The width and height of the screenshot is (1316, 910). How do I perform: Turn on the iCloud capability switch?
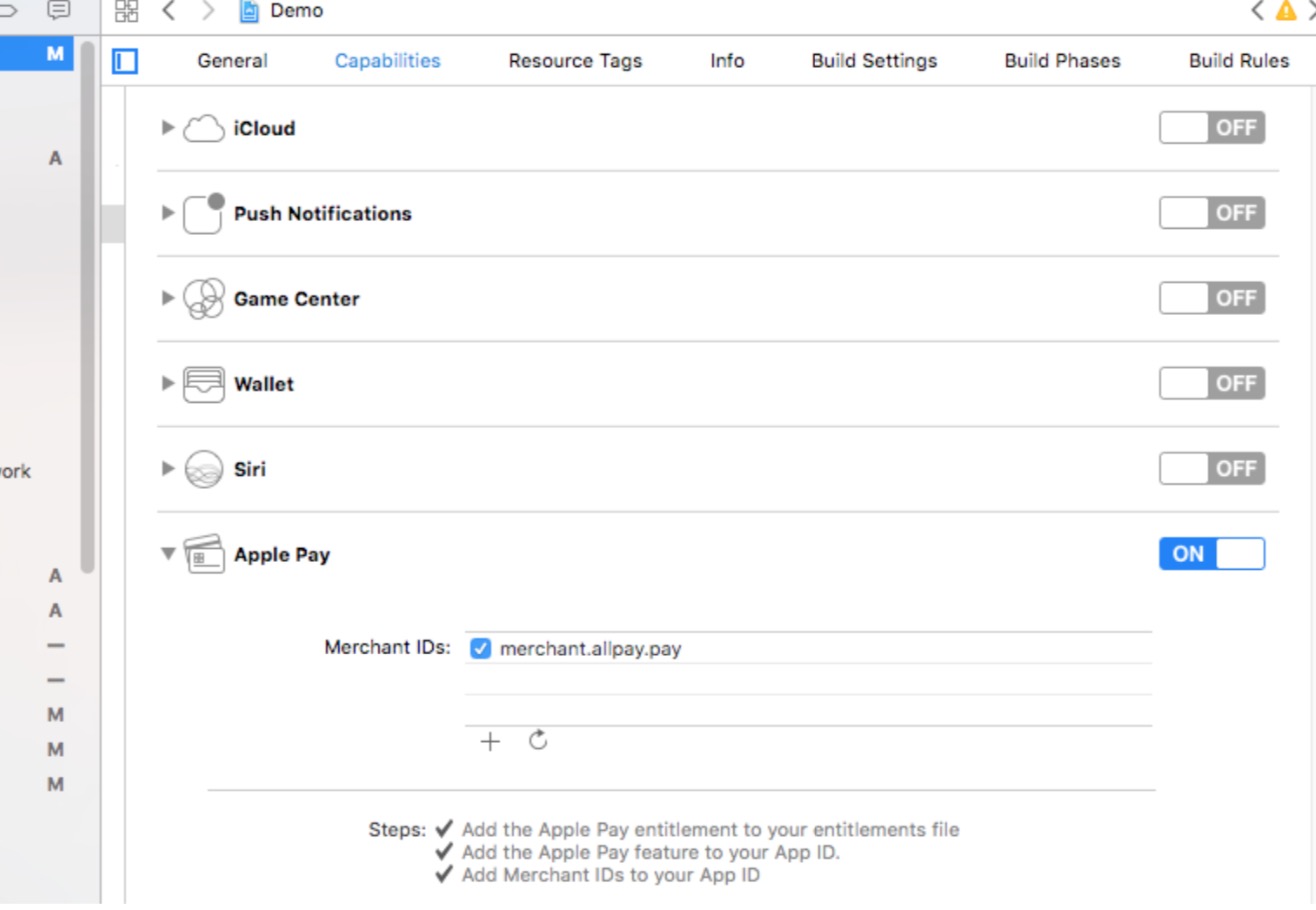click(1211, 128)
